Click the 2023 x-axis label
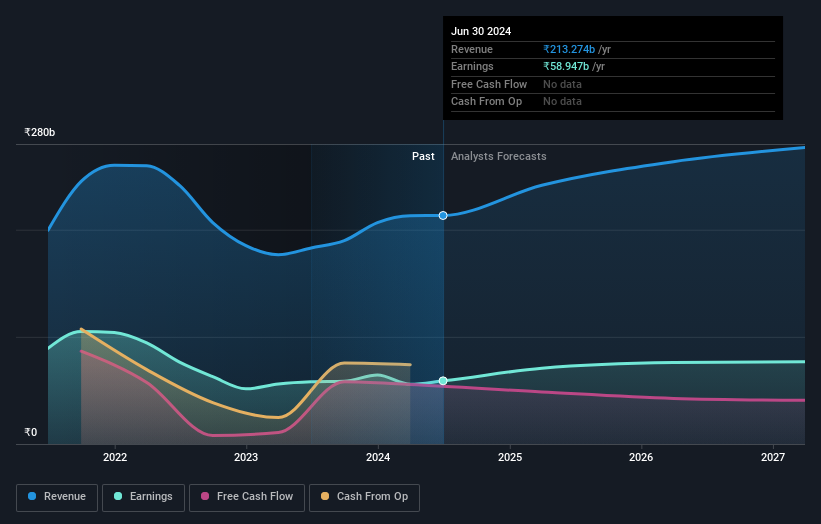This screenshot has width=821, height=524. coord(246,458)
